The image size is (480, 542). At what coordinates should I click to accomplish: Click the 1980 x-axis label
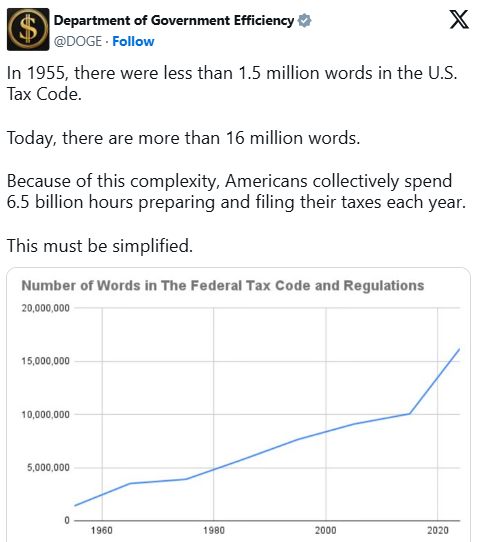[x=214, y=530]
